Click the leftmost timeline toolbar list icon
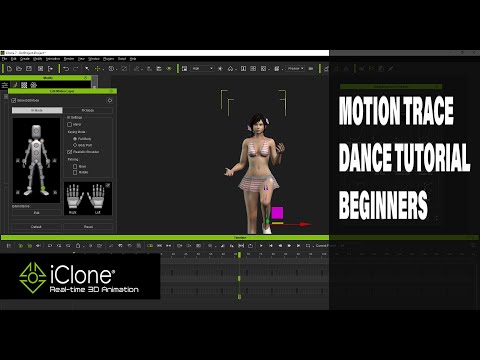 tap(9, 246)
